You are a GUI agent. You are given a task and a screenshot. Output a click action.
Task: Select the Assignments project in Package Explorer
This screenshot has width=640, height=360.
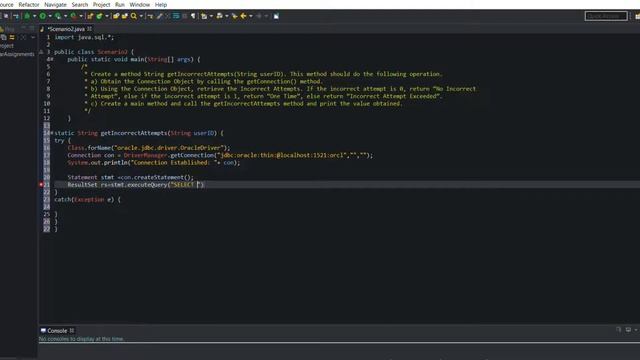coord(17,54)
